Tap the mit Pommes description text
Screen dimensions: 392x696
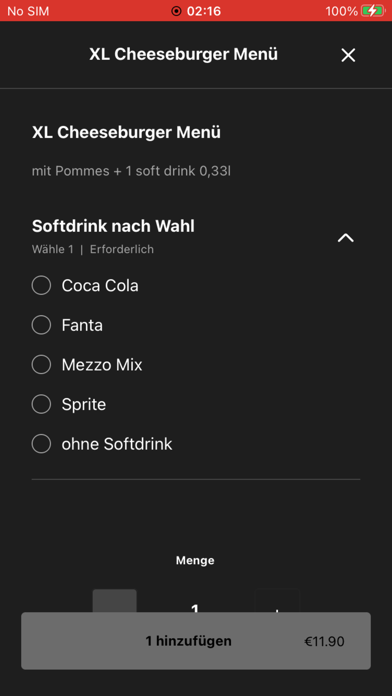131,171
